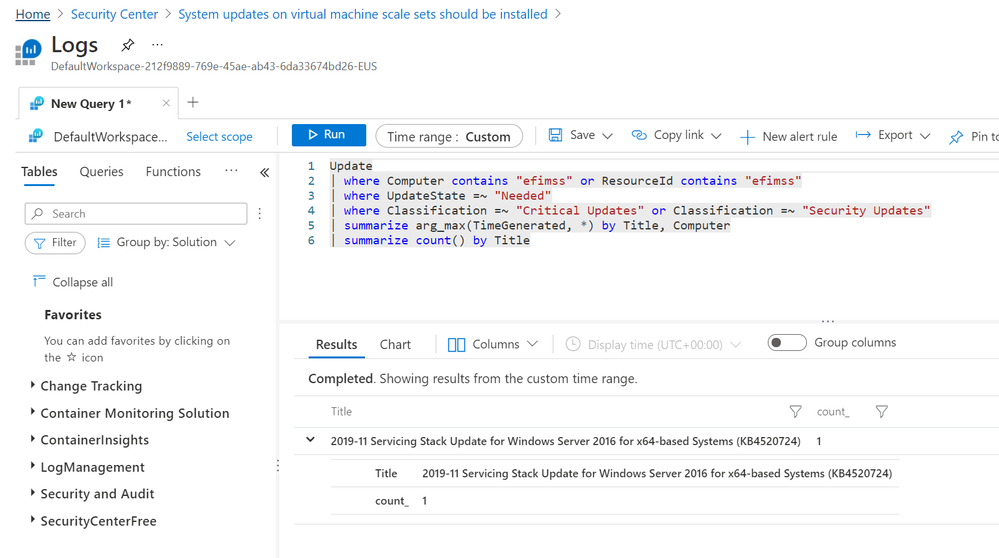The width and height of the screenshot is (999, 558).
Task: Click the Save disk icon
Action: click(556, 135)
